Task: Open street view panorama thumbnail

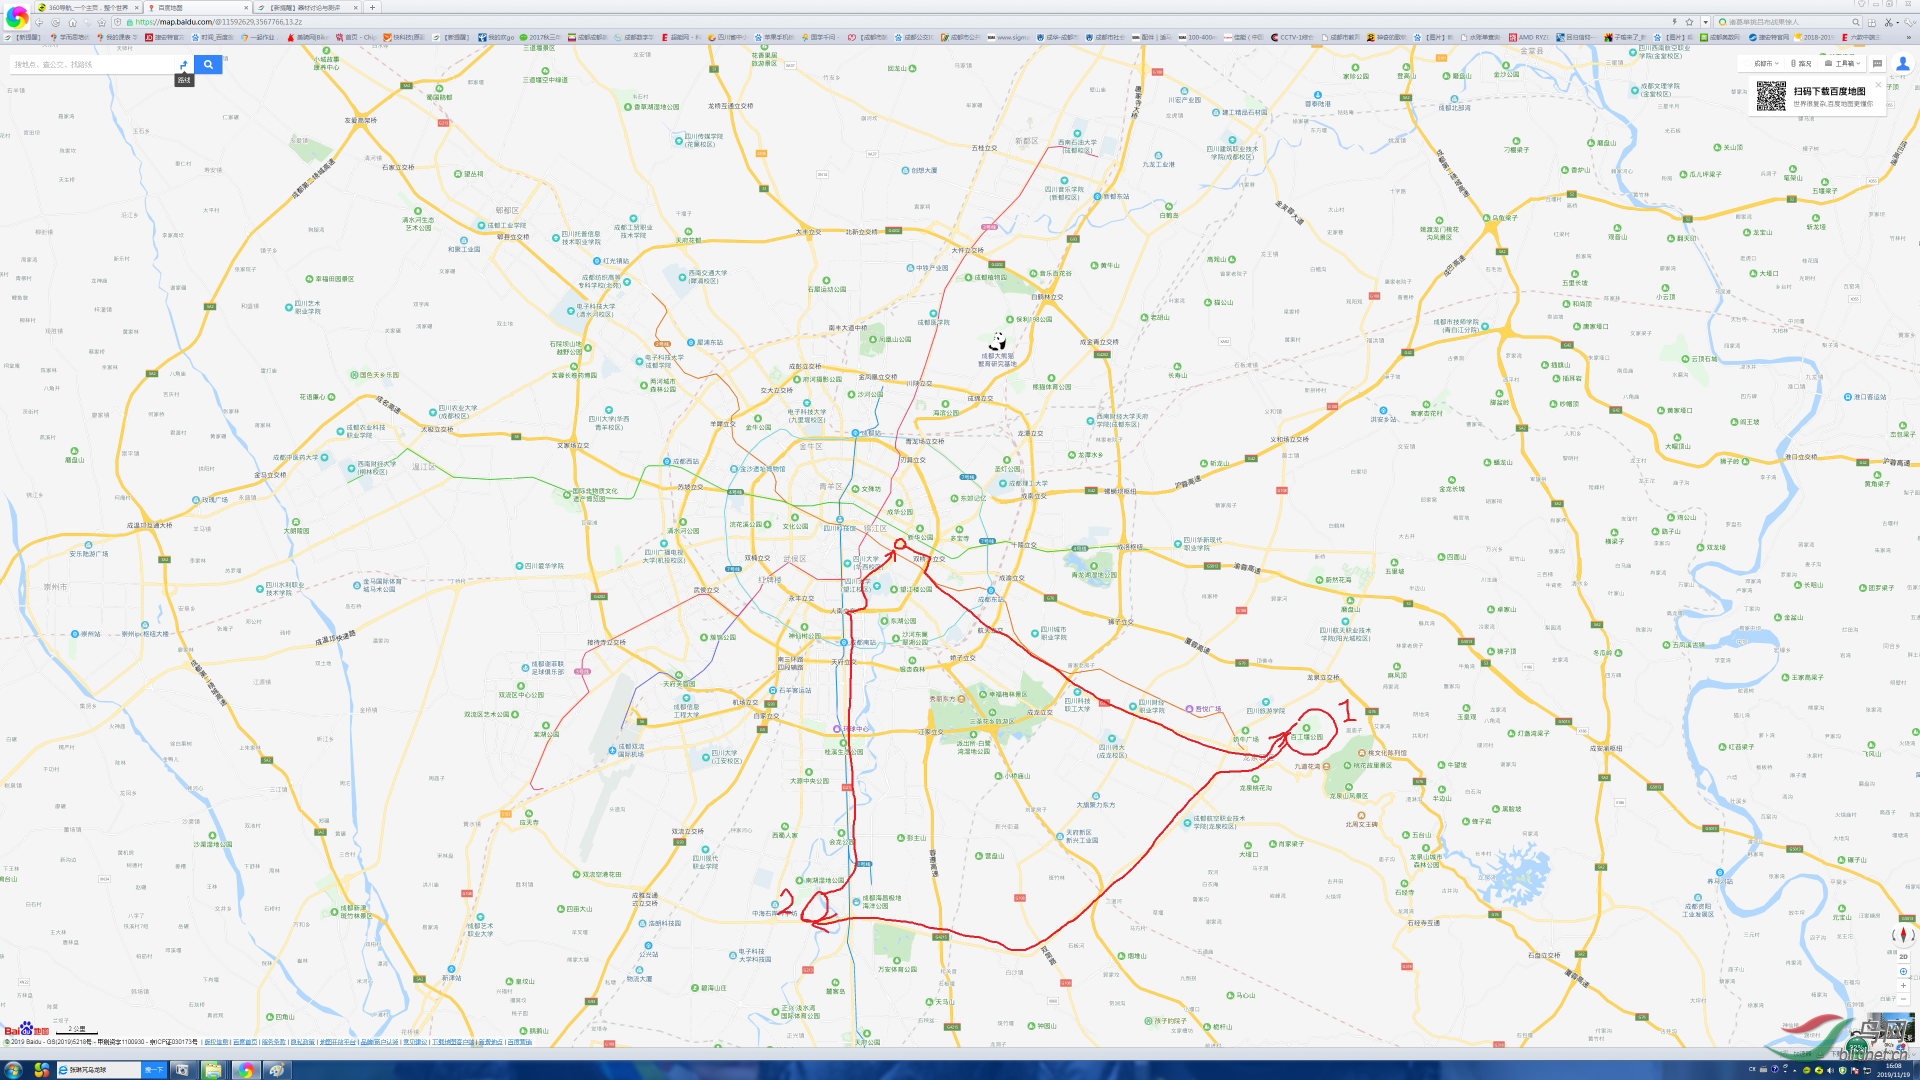Action: coord(1891,1027)
